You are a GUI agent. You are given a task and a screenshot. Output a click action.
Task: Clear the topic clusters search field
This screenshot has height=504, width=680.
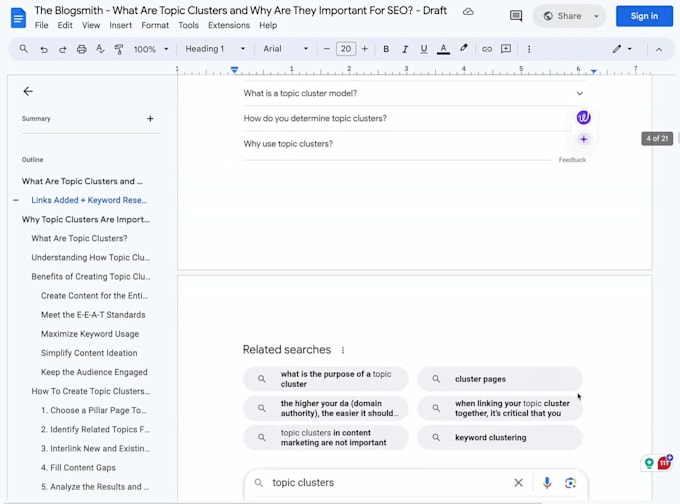pyautogui.click(x=518, y=483)
